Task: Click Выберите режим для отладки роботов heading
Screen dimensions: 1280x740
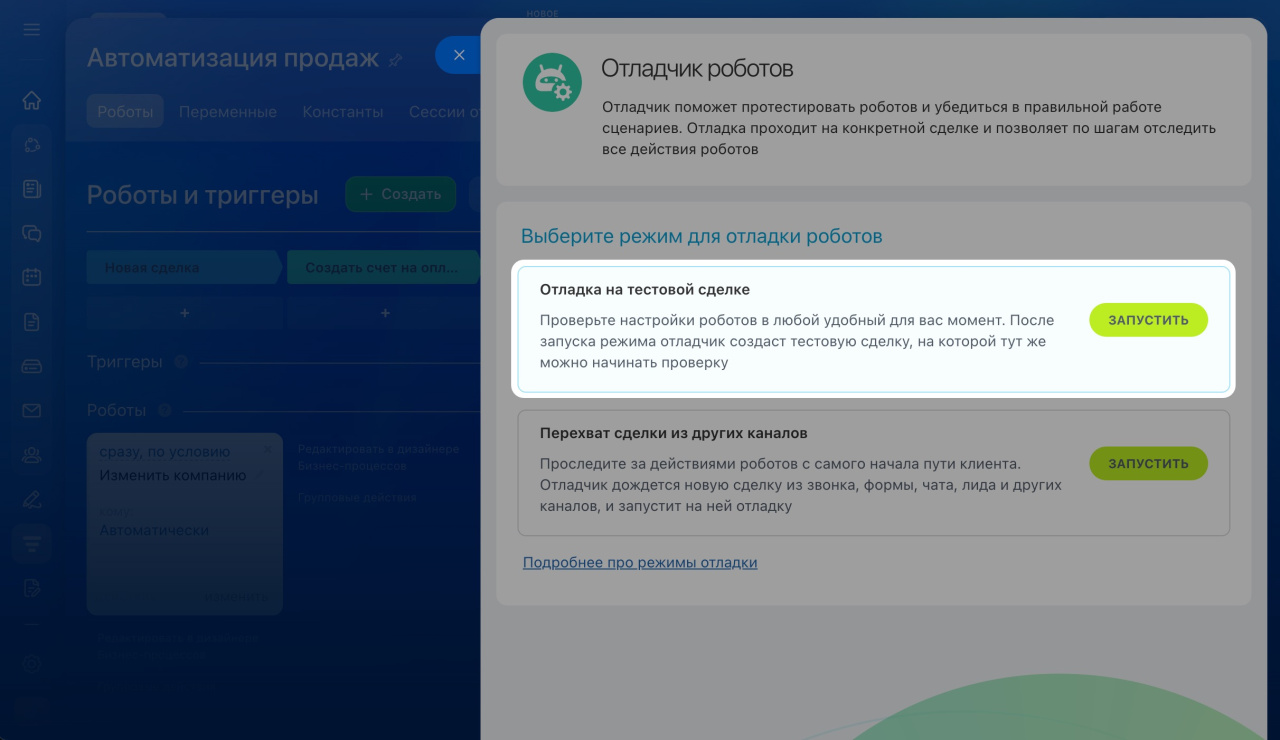Action: (701, 237)
